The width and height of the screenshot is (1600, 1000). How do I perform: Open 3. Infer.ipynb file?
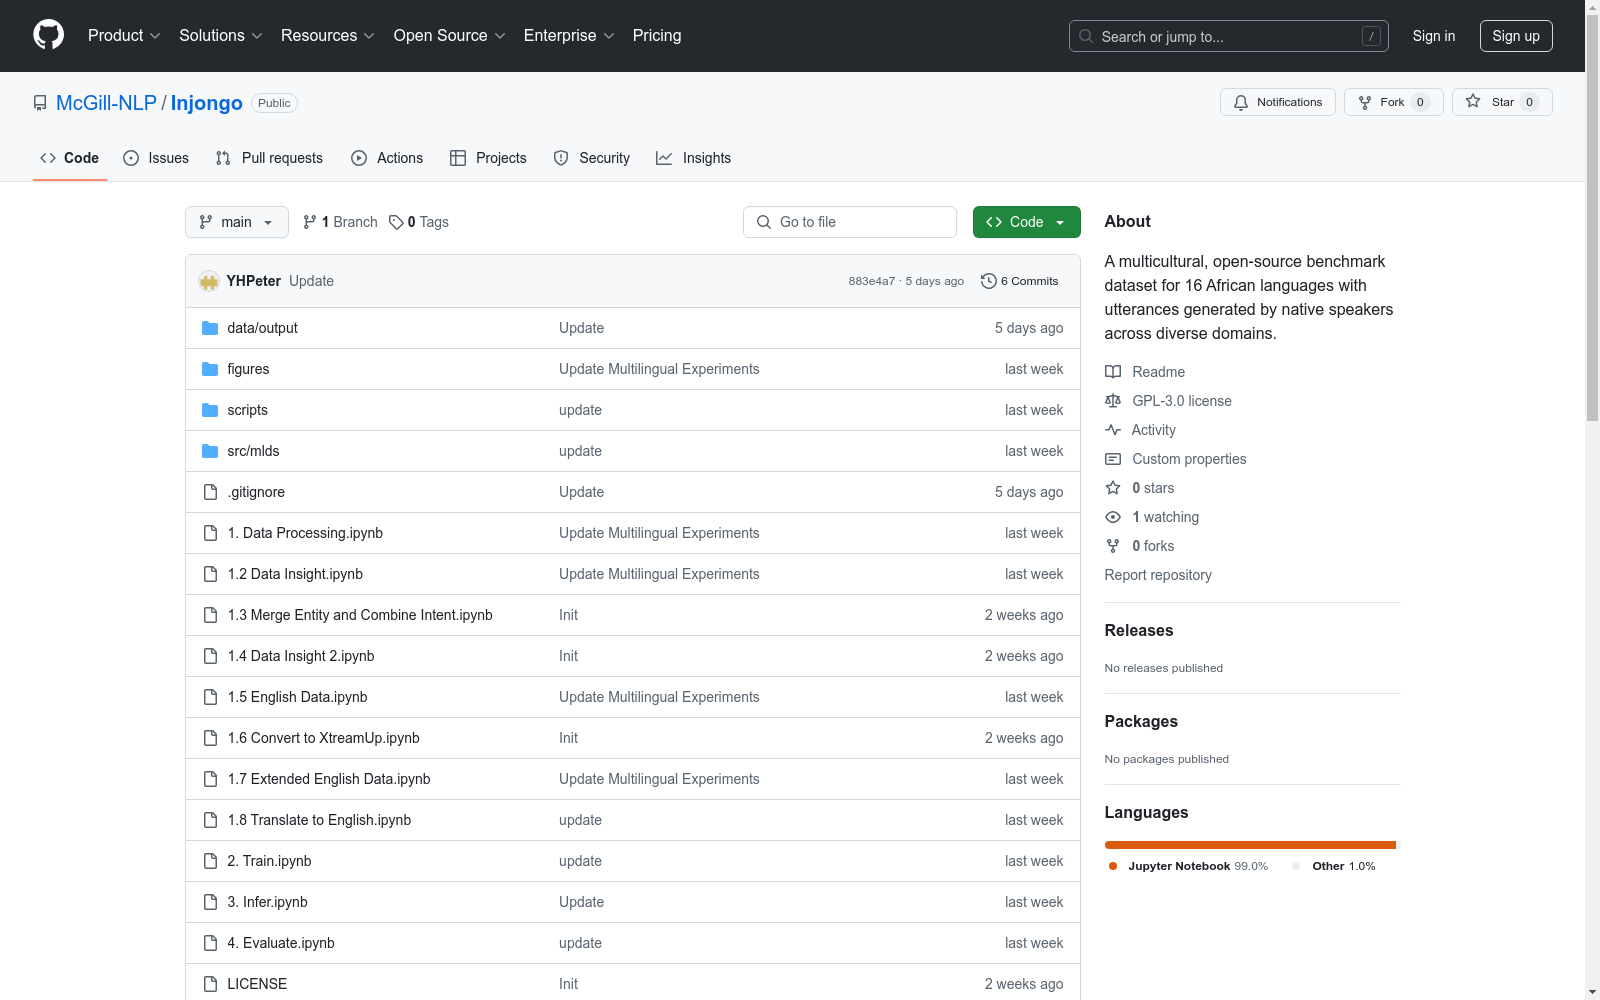tap(267, 902)
